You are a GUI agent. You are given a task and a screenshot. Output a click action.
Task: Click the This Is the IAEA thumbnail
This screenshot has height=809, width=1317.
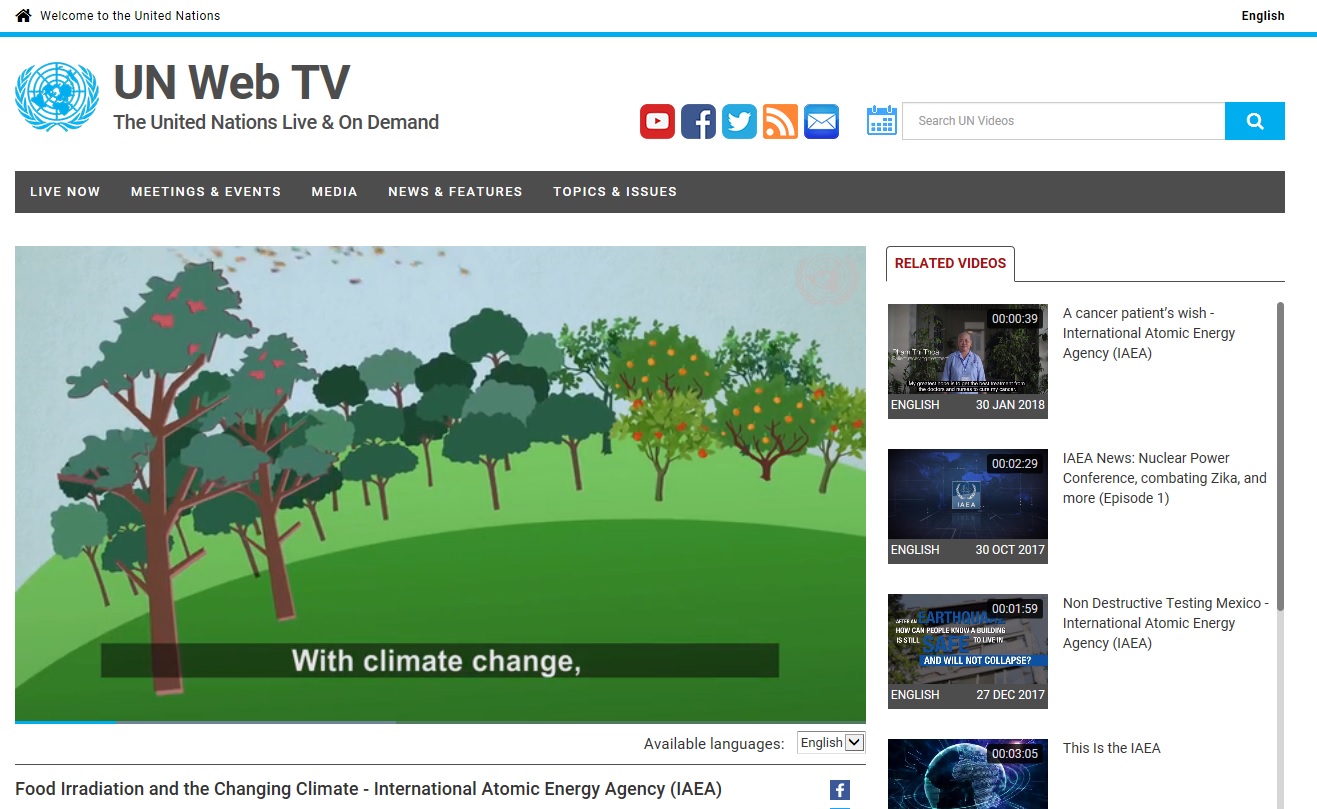(968, 774)
